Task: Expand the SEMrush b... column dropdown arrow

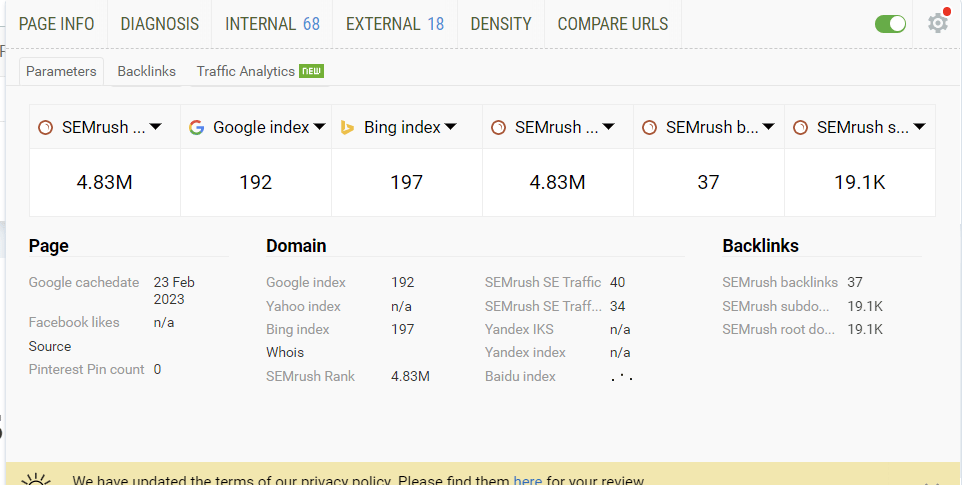Action: [x=768, y=127]
